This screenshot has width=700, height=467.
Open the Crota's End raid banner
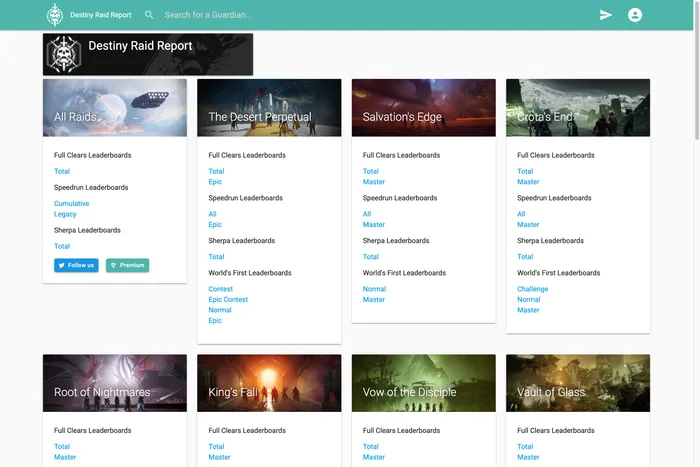tap(578, 108)
